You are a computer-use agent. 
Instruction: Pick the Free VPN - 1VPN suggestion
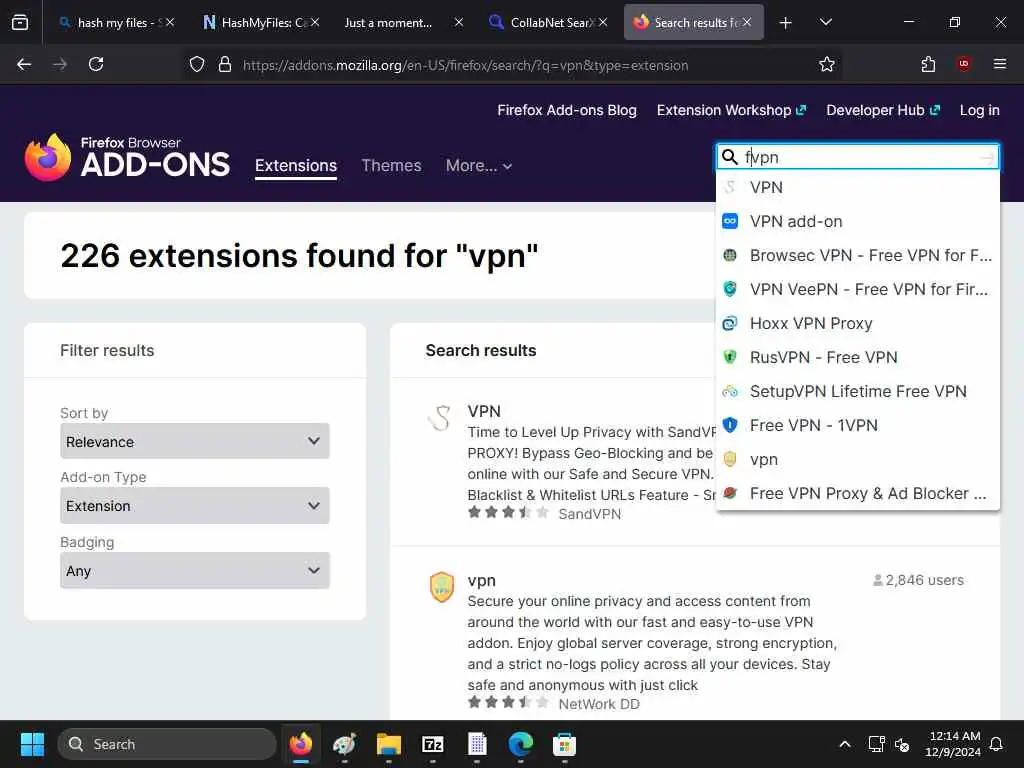pyautogui.click(x=857, y=425)
